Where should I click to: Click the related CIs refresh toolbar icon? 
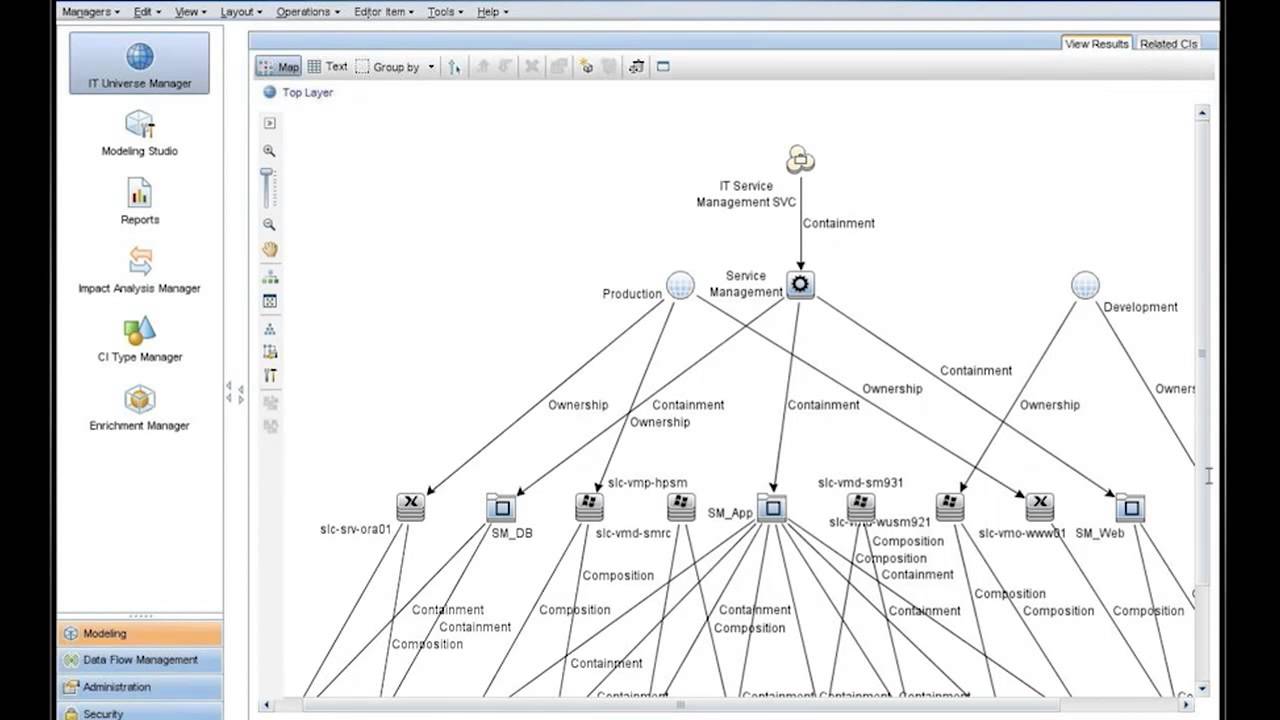[x=636, y=67]
